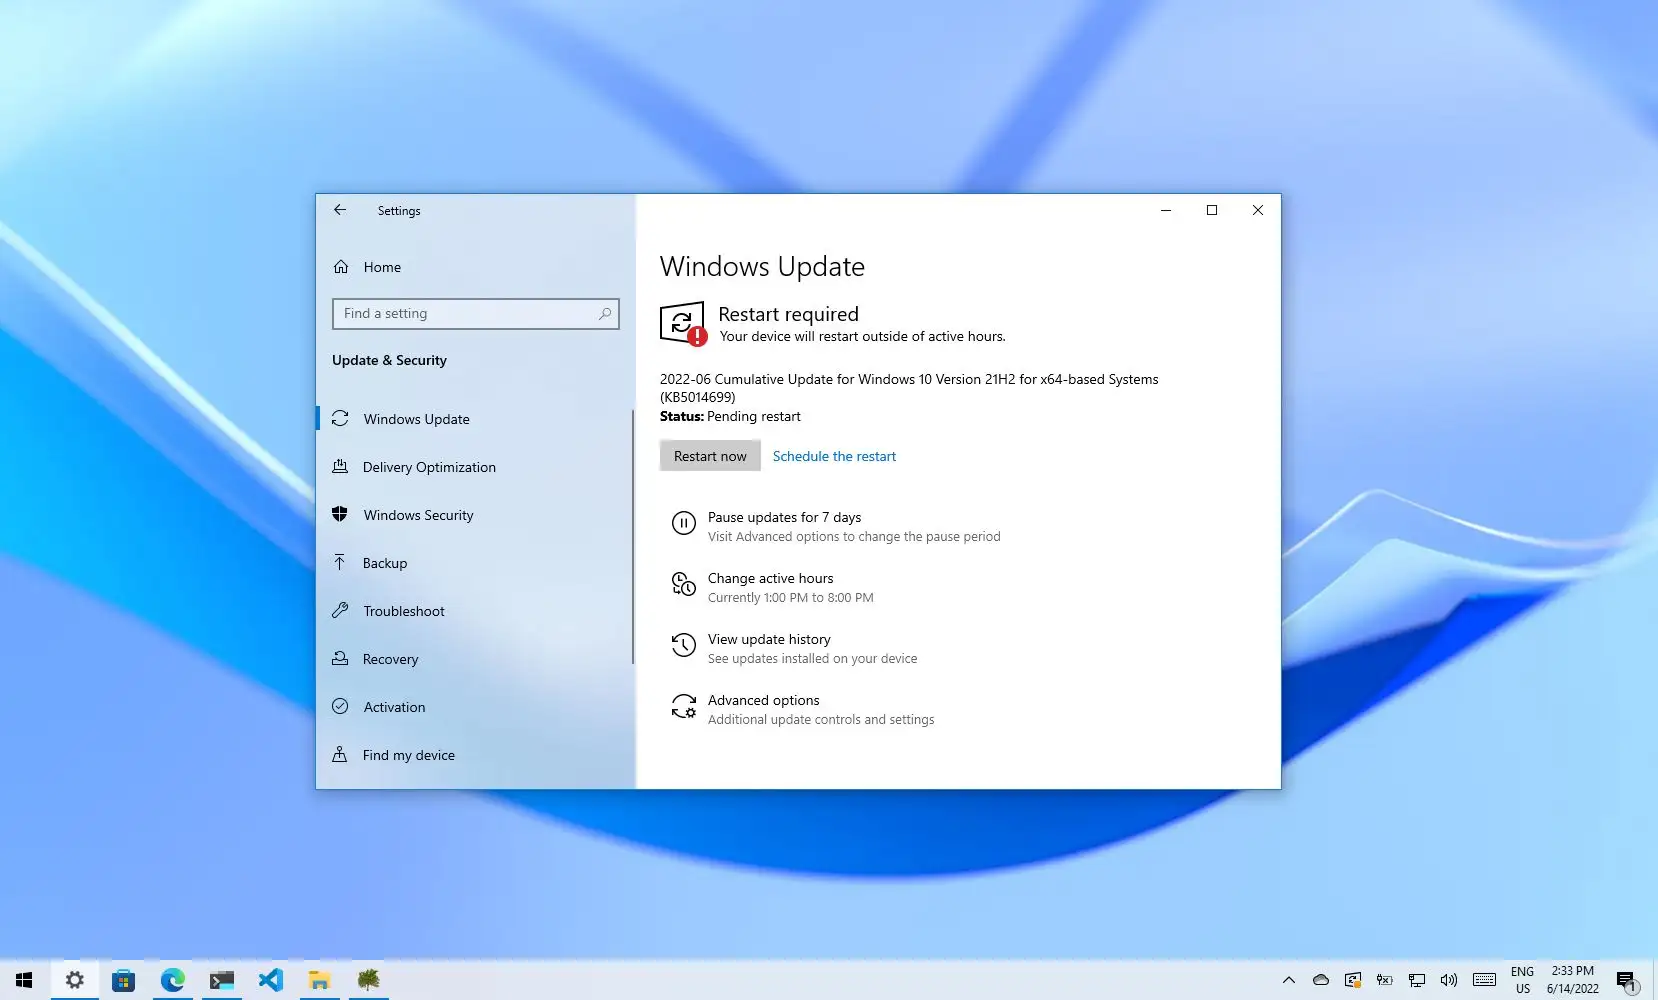Maximize the Settings window
This screenshot has width=1658, height=1000.
[x=1212, y=210]
